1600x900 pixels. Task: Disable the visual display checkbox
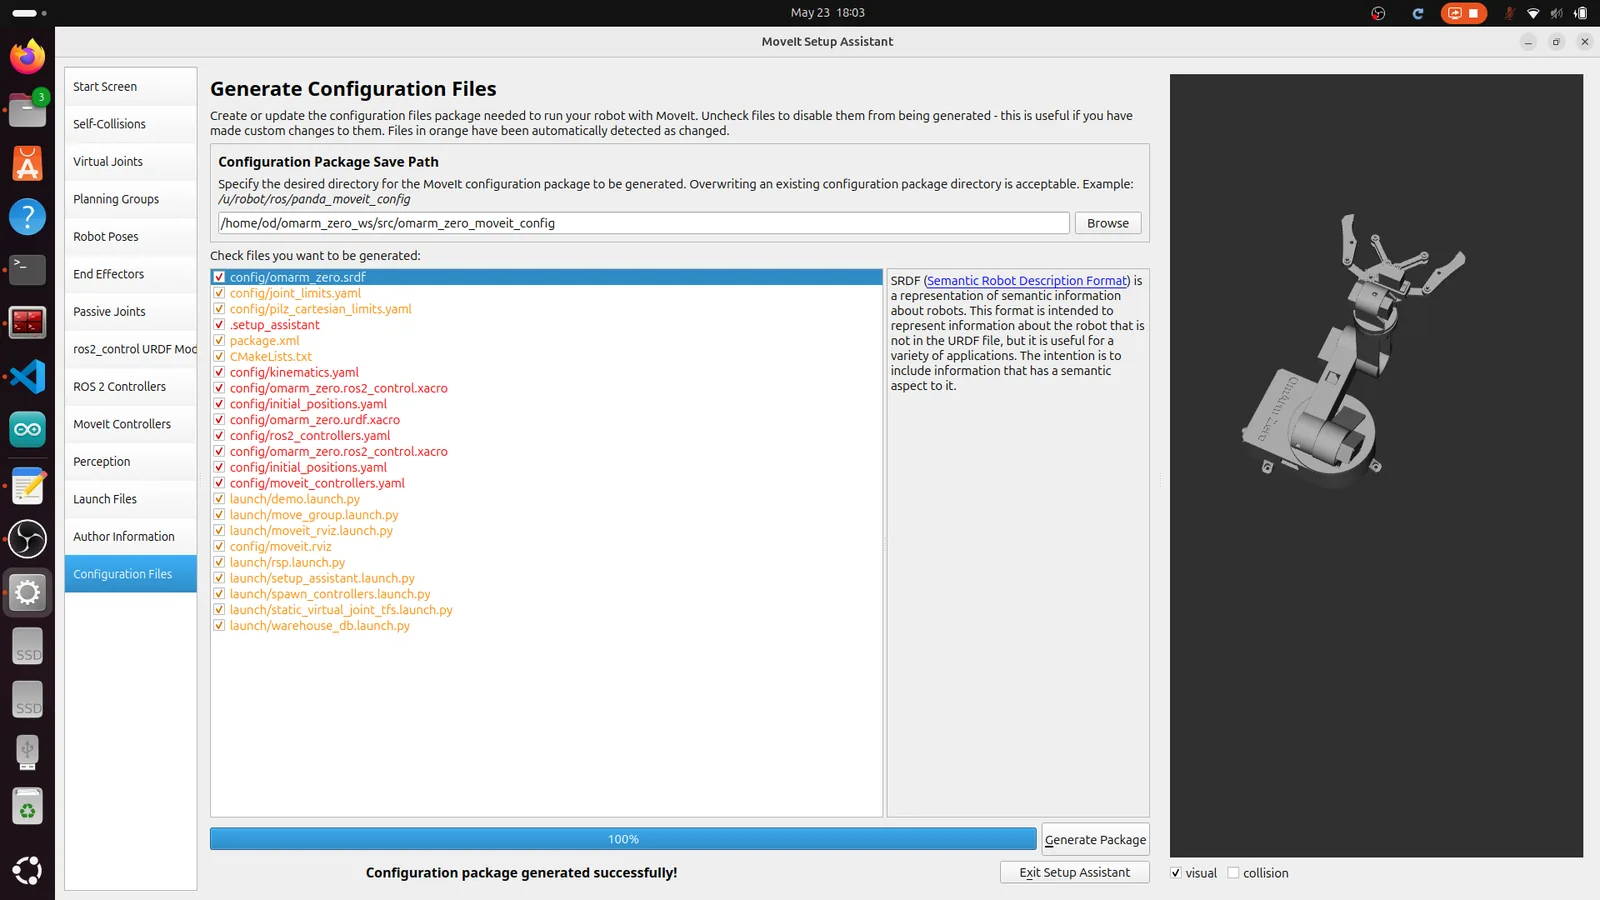coord(1176,873)
